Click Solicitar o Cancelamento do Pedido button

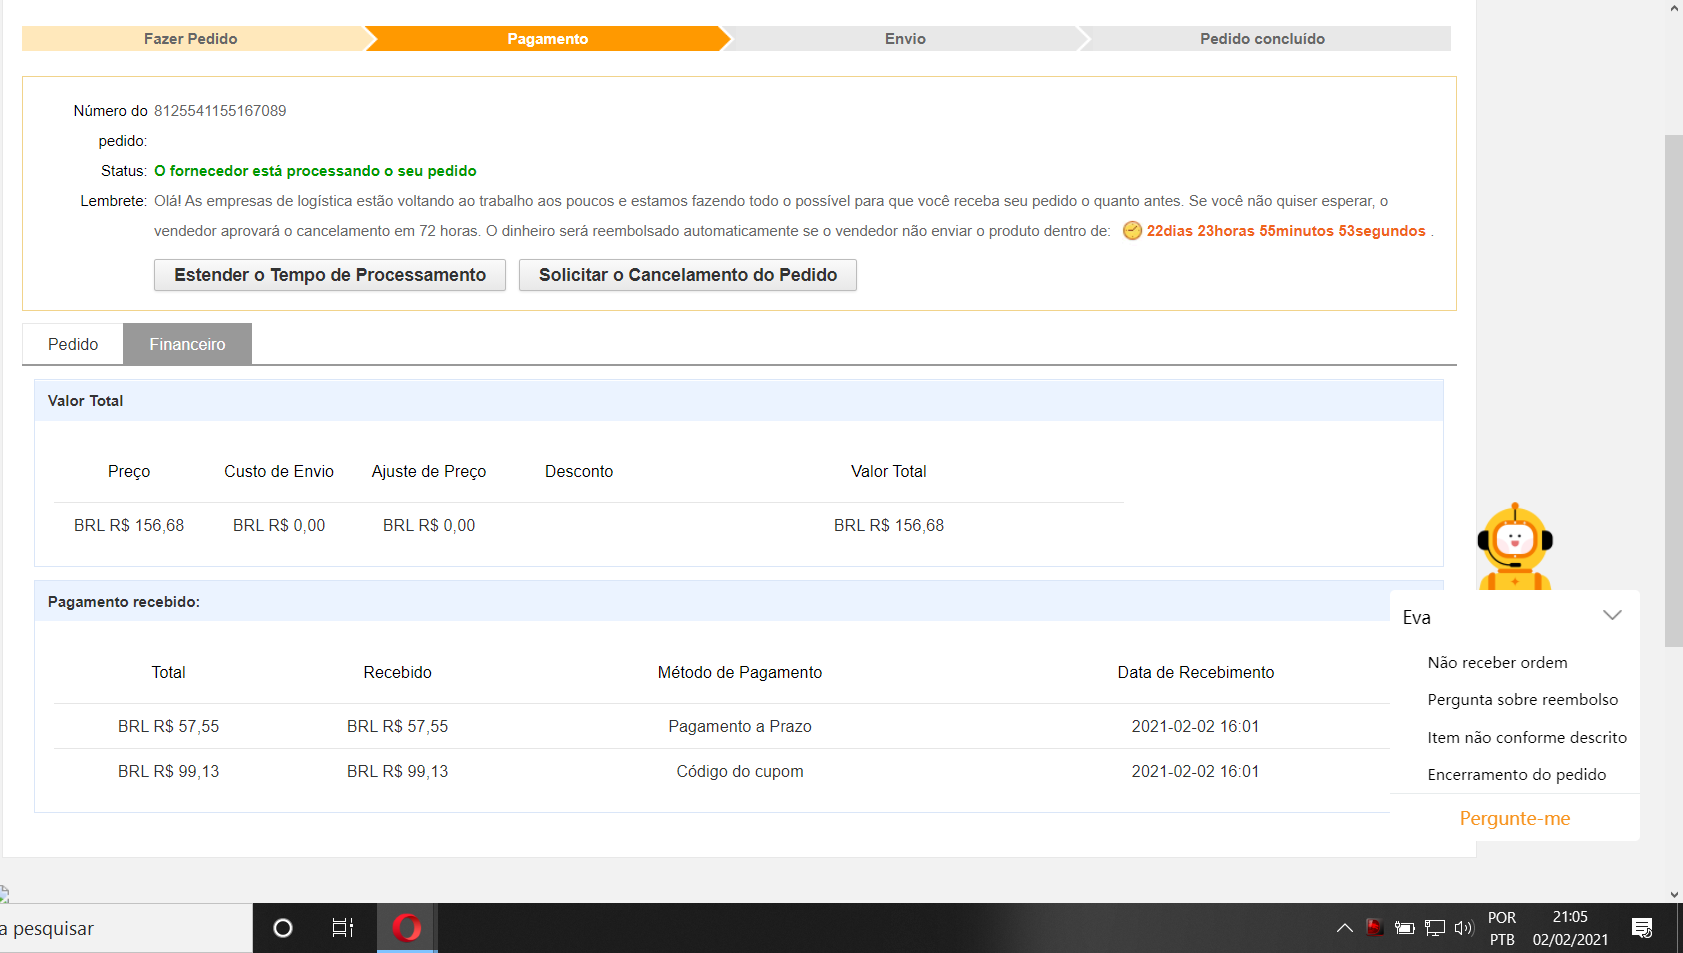(688, 275)
